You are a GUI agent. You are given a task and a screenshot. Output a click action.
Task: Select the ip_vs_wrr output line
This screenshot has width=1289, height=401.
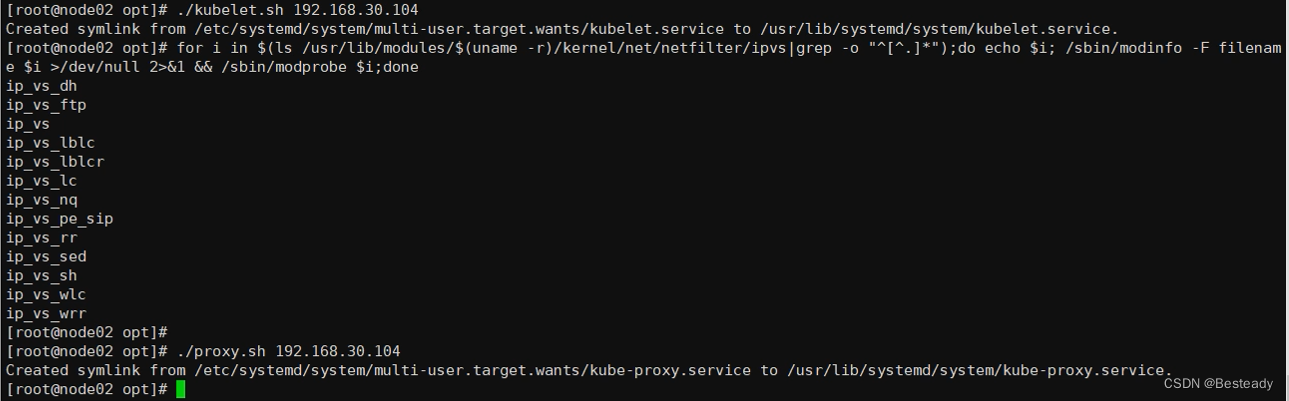(x=46, y=314)
